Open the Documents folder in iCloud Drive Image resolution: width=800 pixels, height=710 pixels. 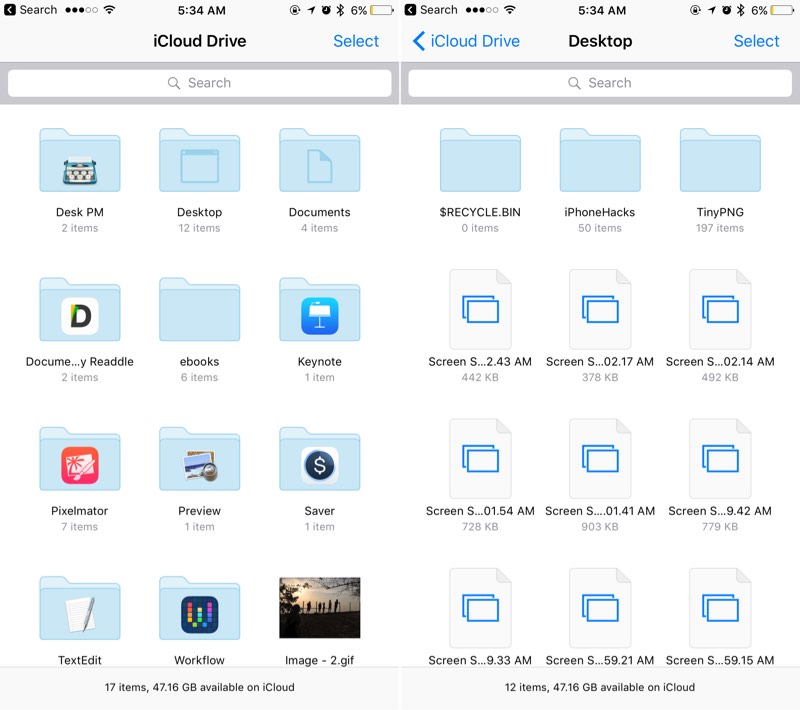[x=319, y=162]
